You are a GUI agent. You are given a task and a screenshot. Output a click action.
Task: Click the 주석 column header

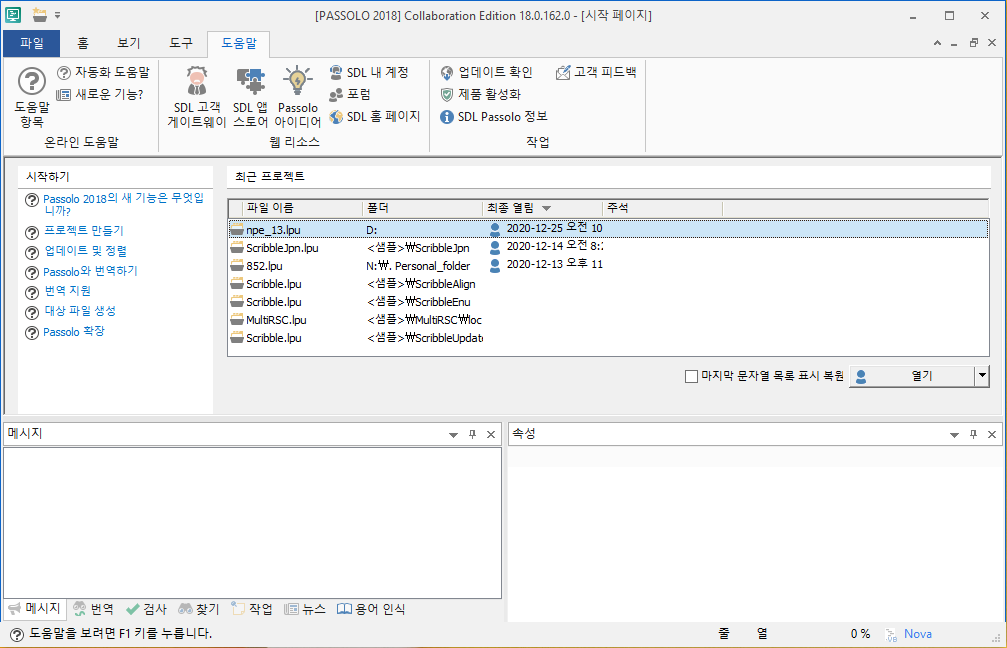662,208
